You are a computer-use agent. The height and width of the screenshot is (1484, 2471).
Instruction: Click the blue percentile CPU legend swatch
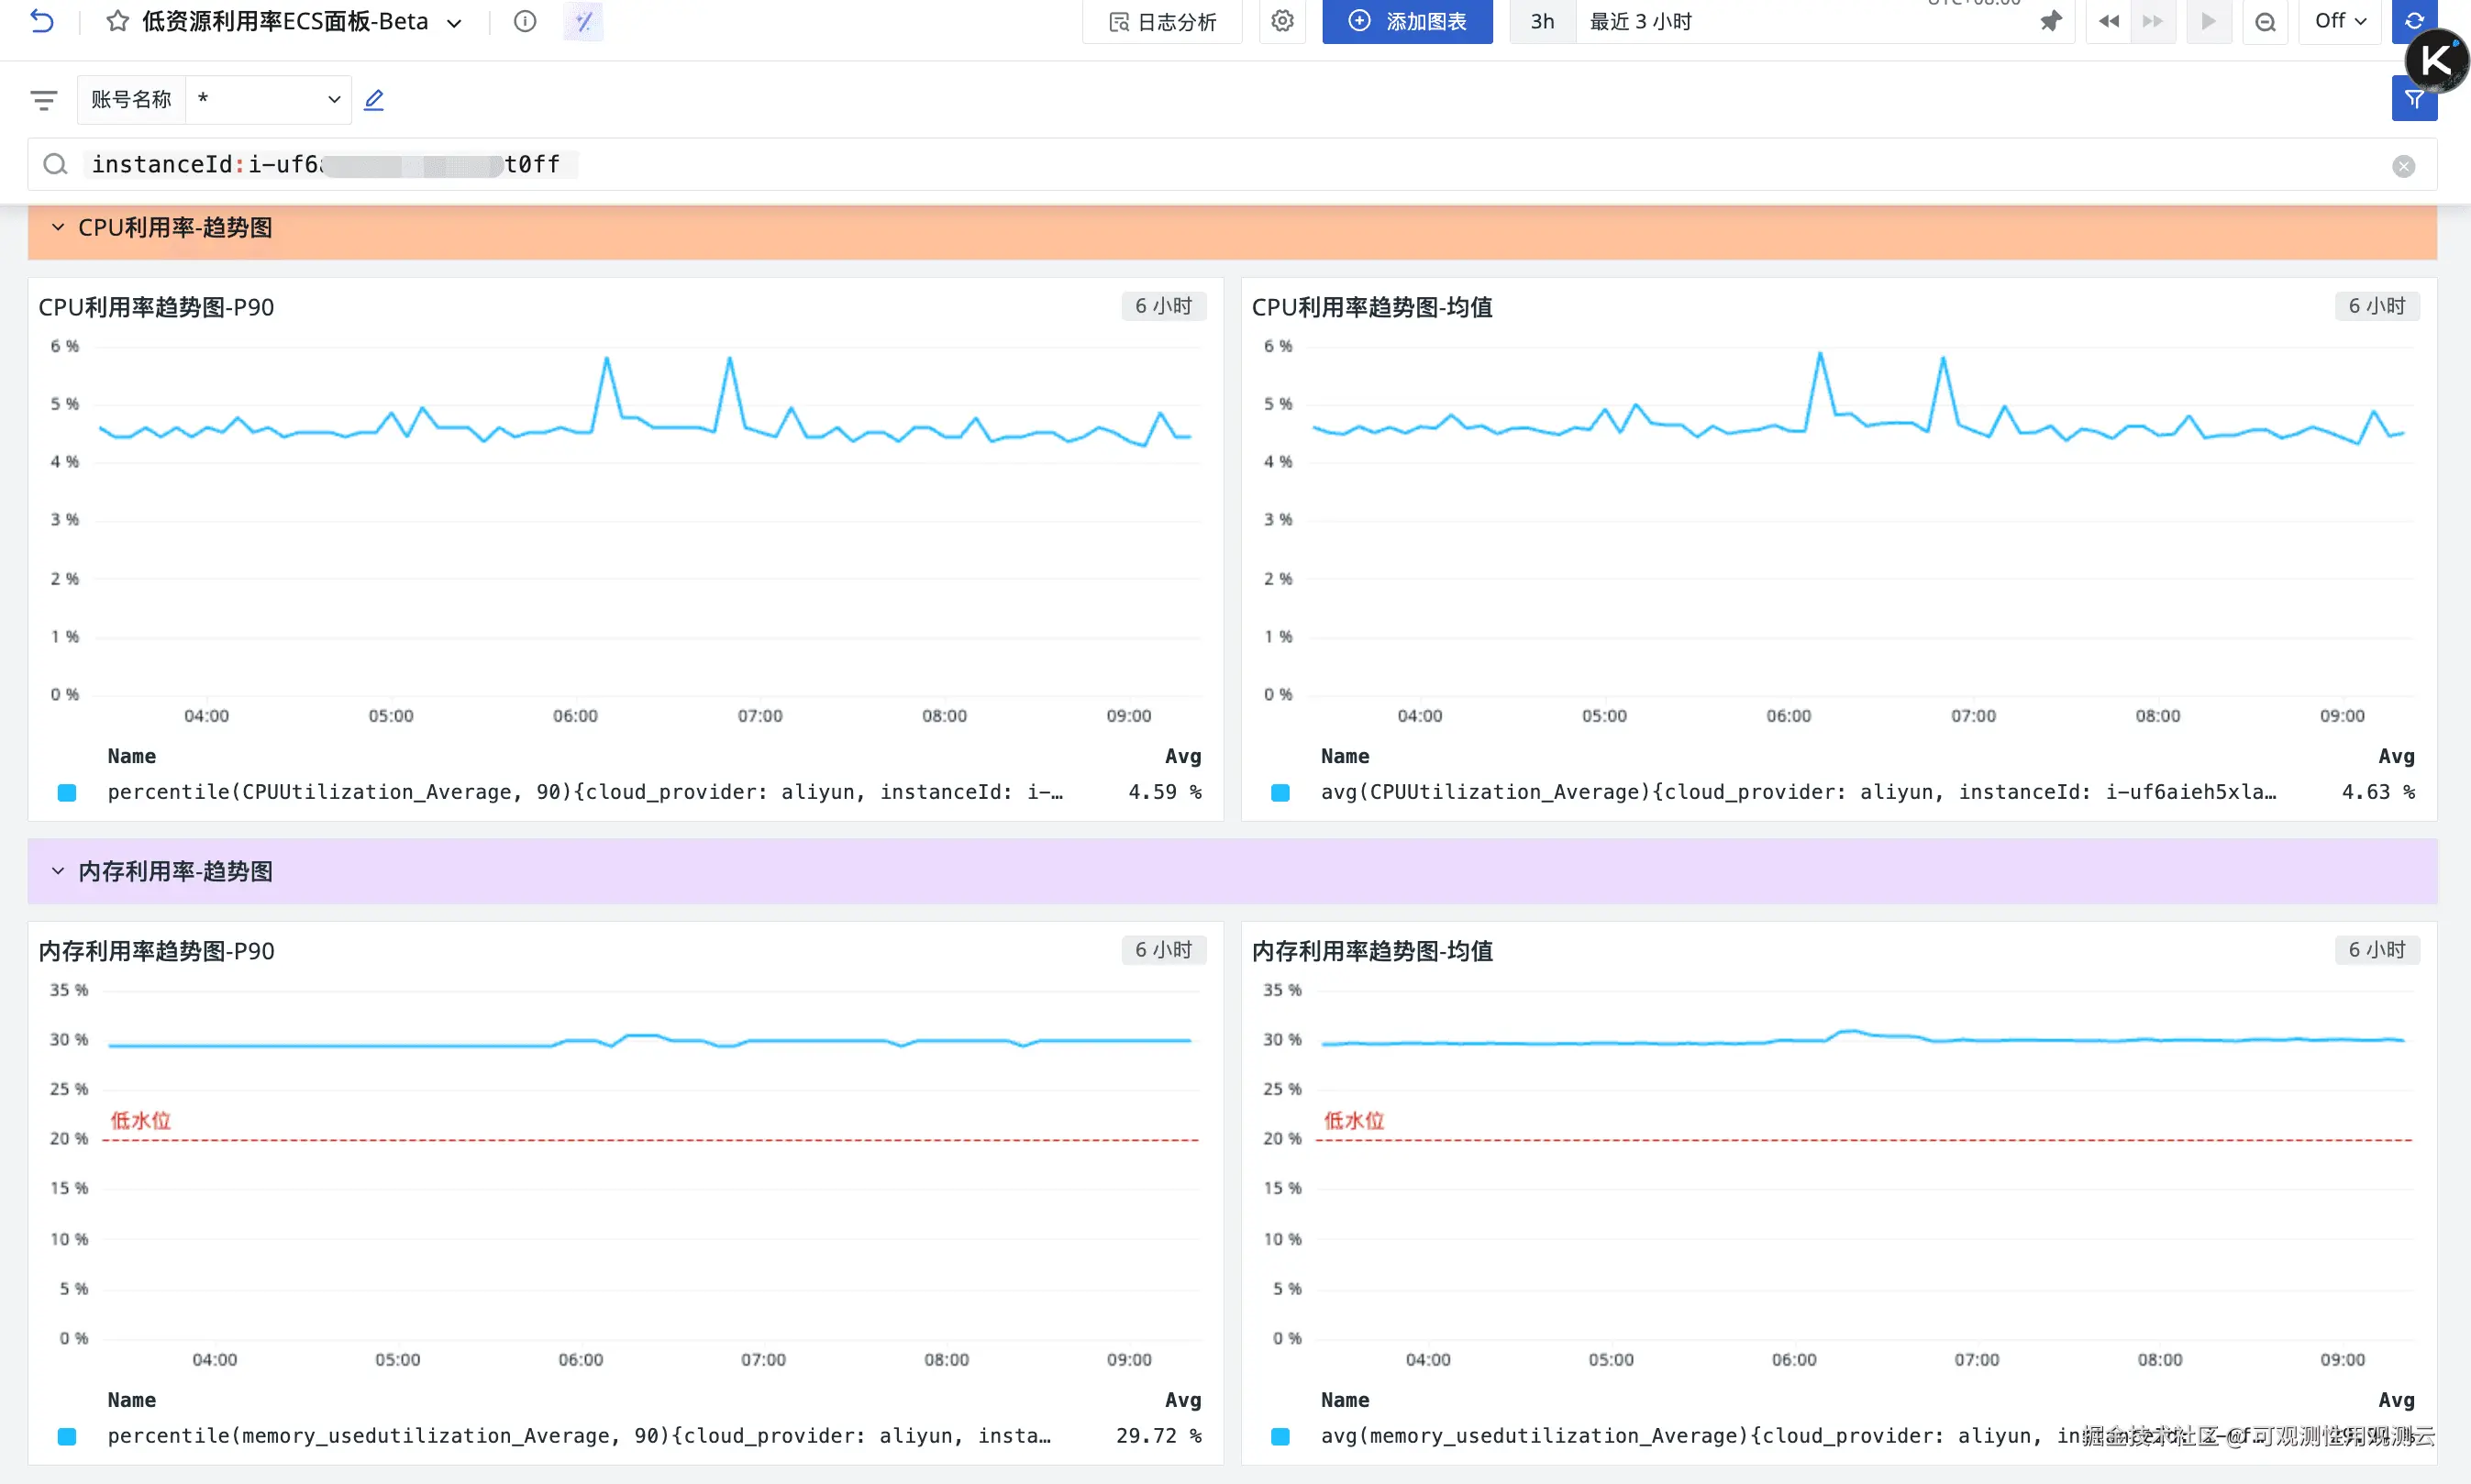tap(67, 793)
